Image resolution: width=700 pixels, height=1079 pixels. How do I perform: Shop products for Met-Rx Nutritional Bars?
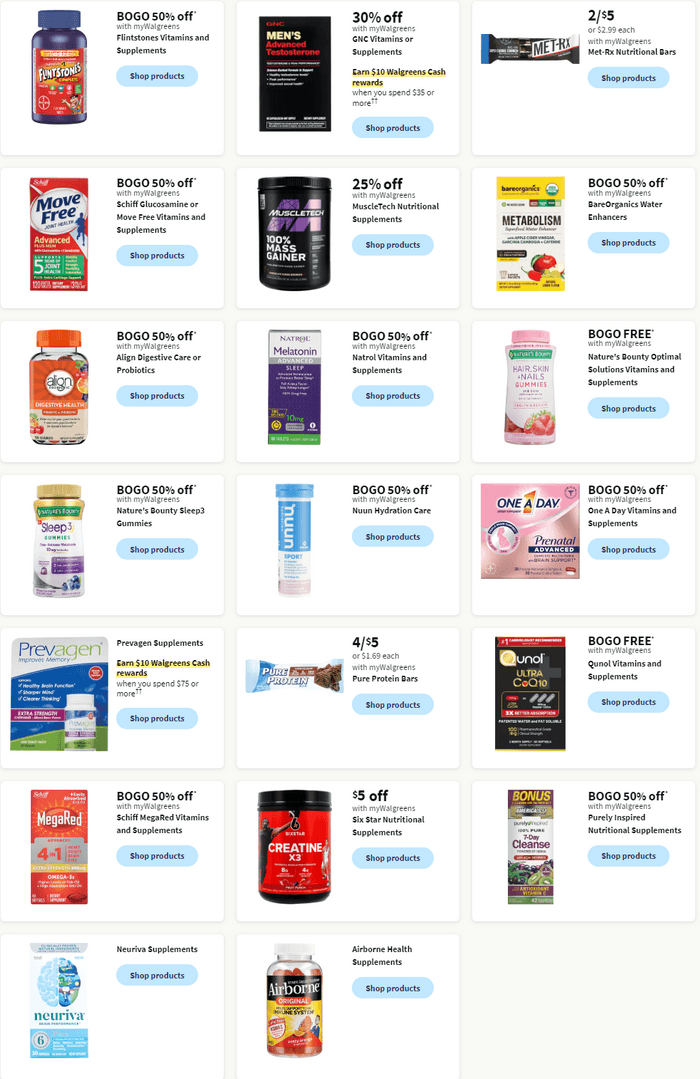[x=628, y=78]
